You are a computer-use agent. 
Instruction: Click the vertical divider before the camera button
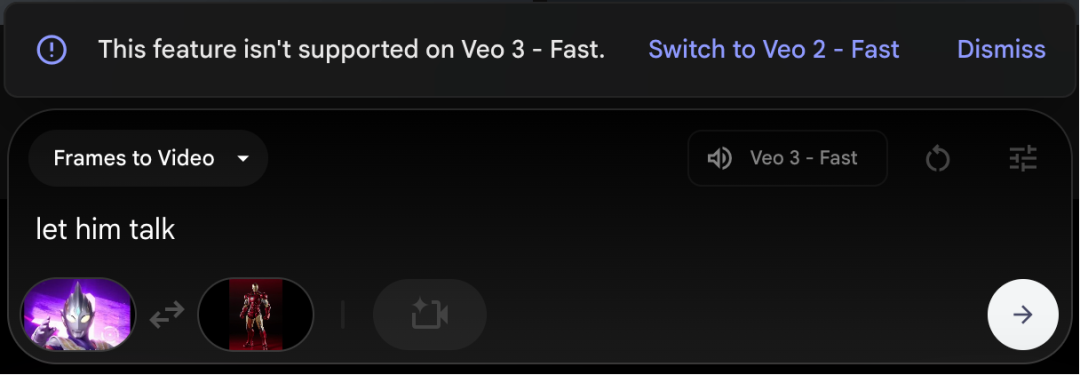[343, 315]
